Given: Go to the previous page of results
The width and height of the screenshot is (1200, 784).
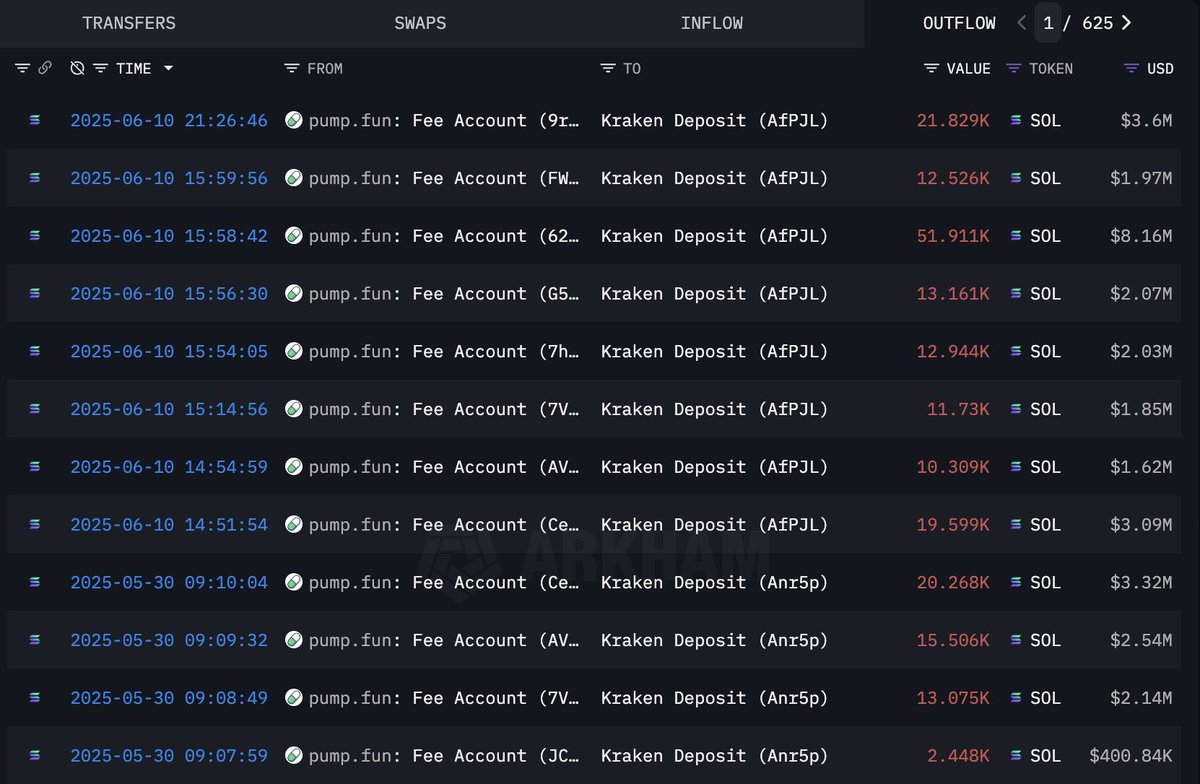Looking at the screenshot, I should [1021, 23].
